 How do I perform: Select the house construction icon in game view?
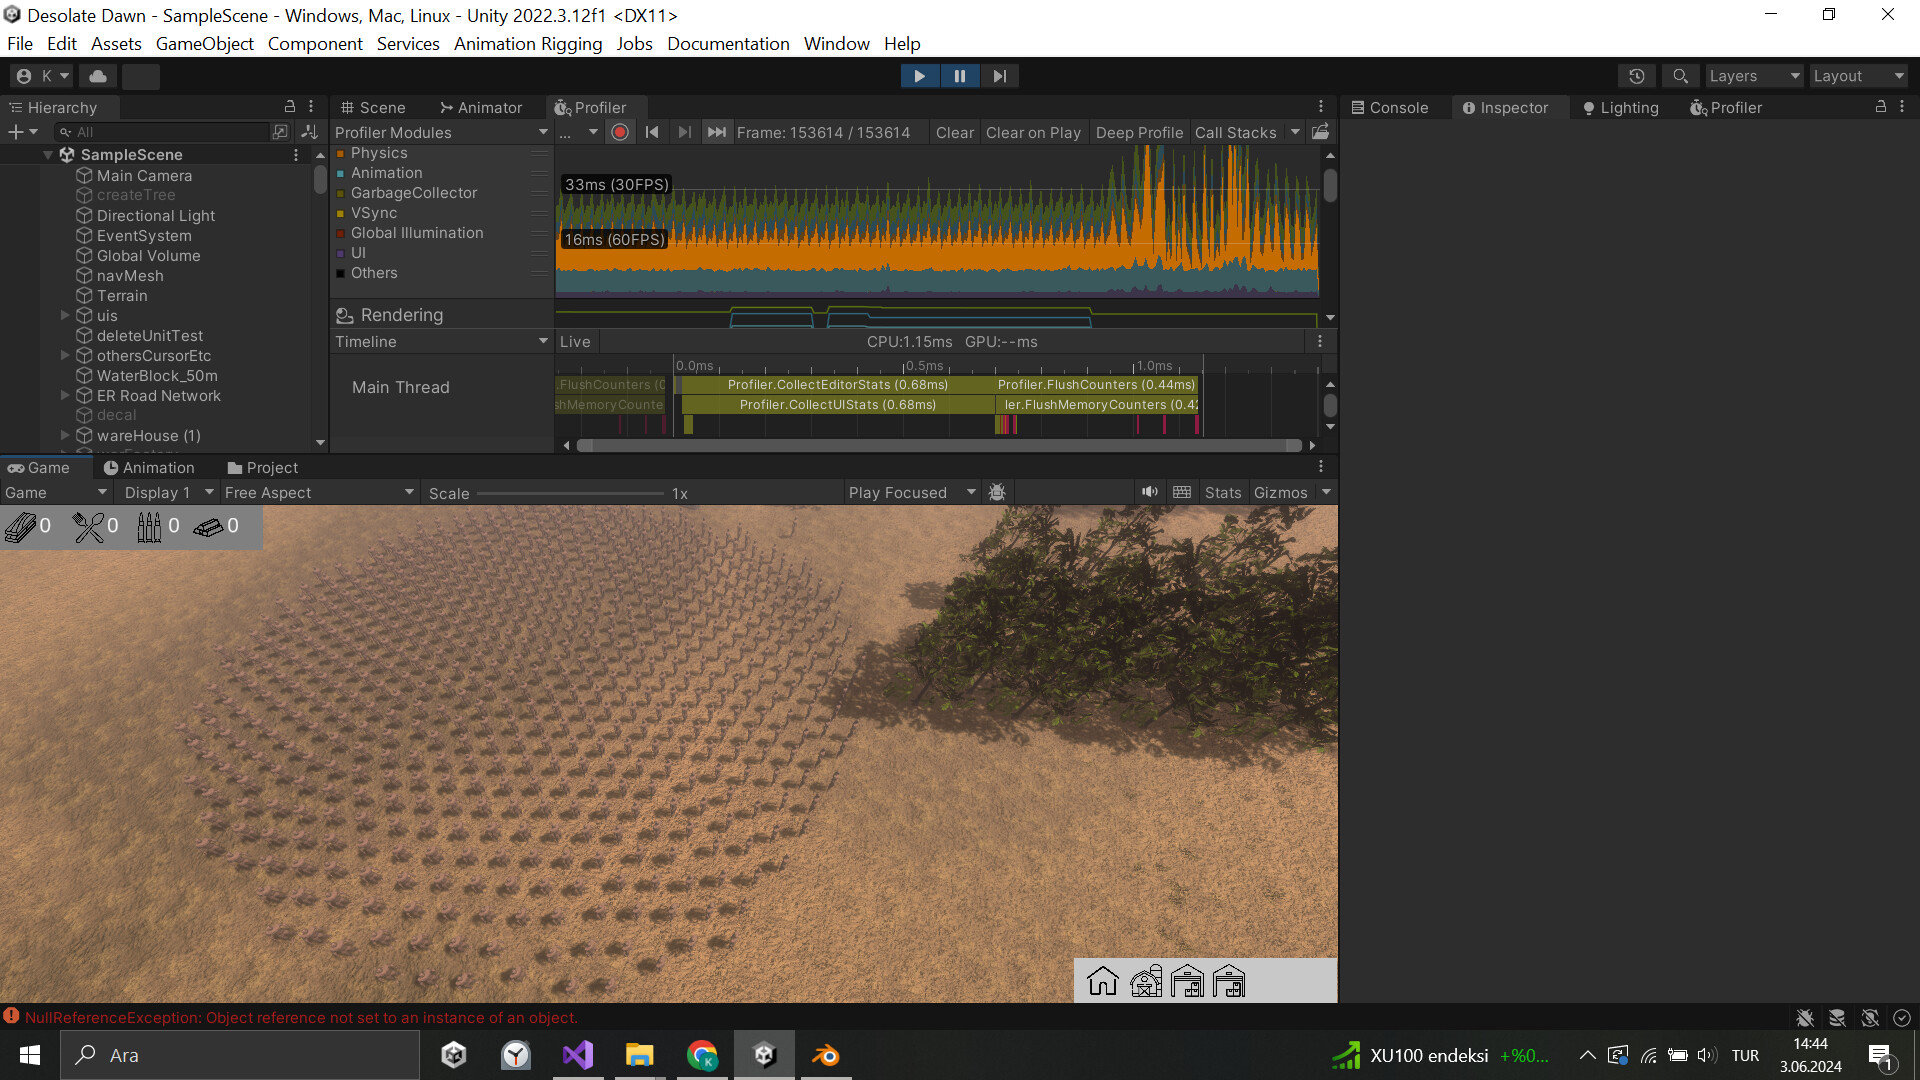pos(1104,981)
